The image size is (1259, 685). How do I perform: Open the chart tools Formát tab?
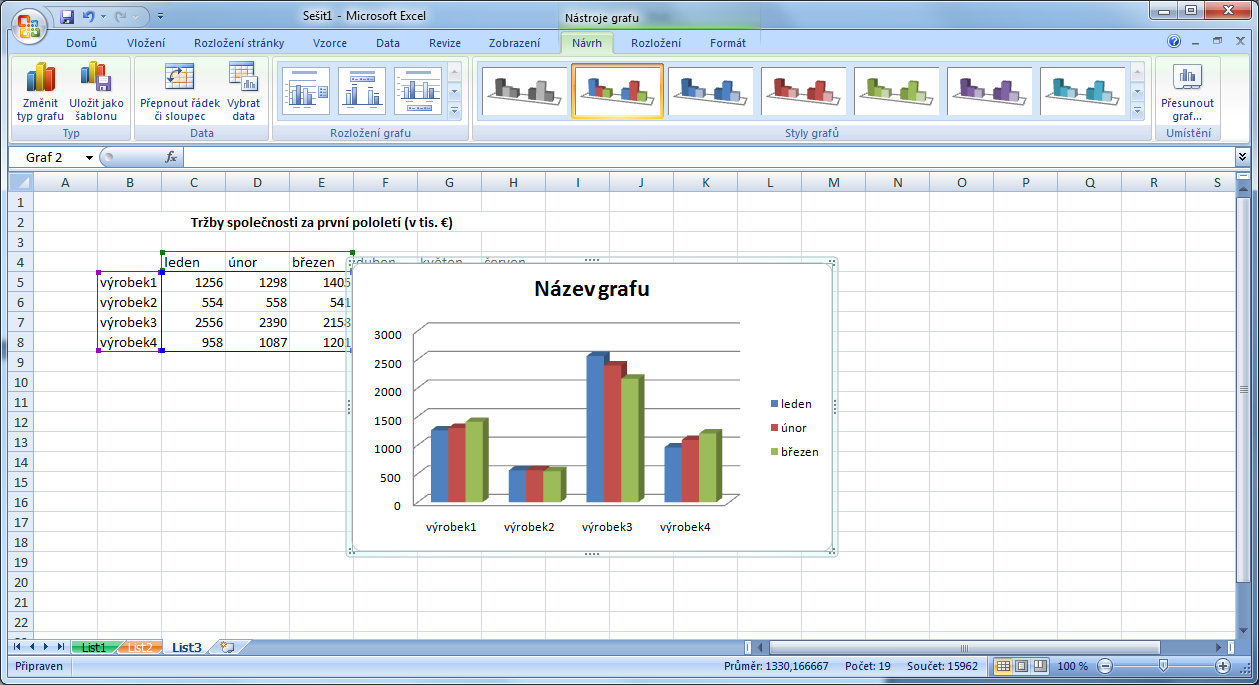coord(728,43)
